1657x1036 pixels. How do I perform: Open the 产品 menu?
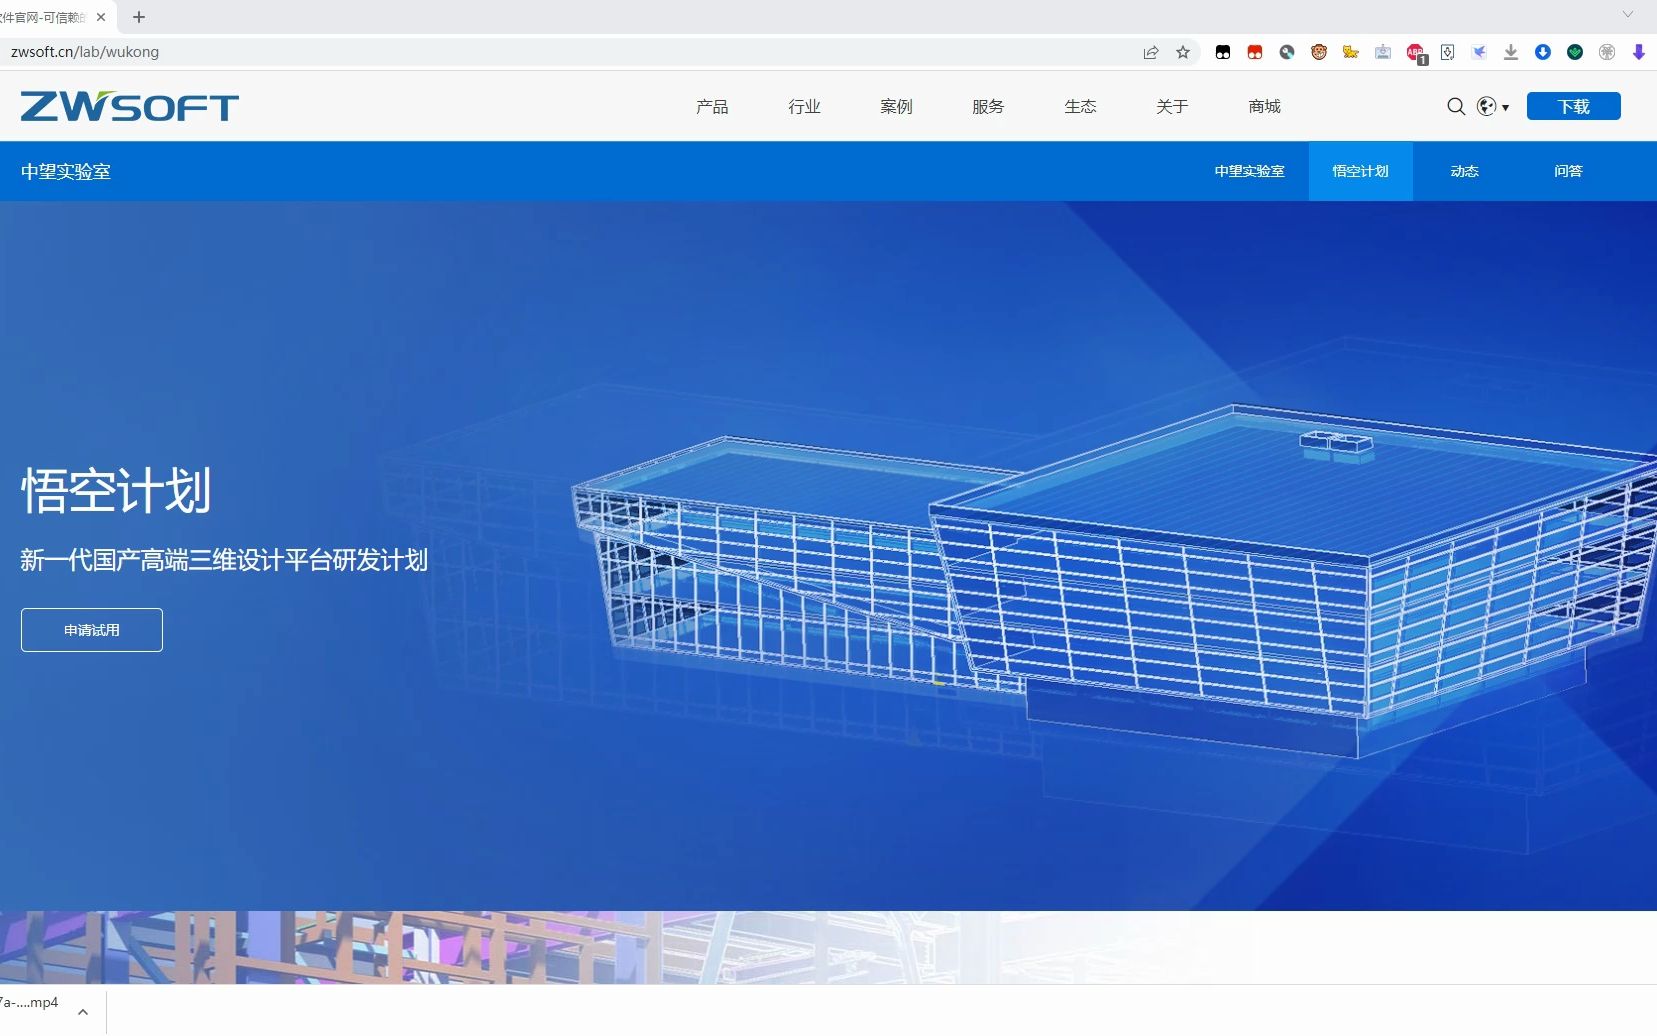point(712,106)
